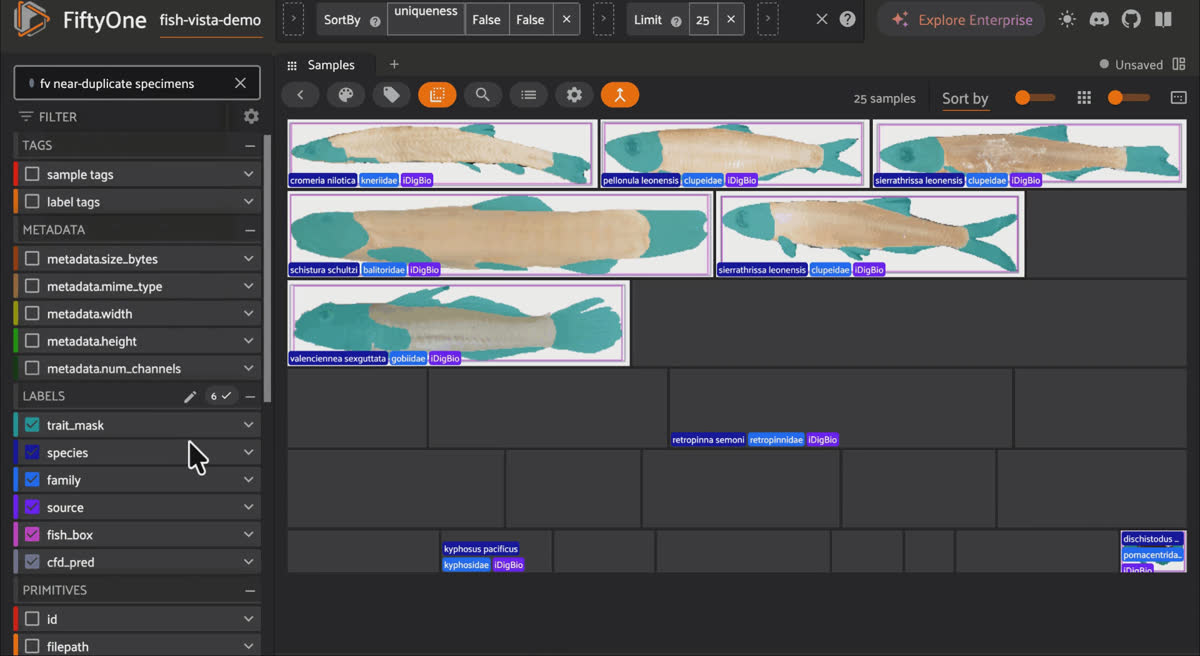Edit the limit value 25
The image size is (1200, 656).
point(703,20)
